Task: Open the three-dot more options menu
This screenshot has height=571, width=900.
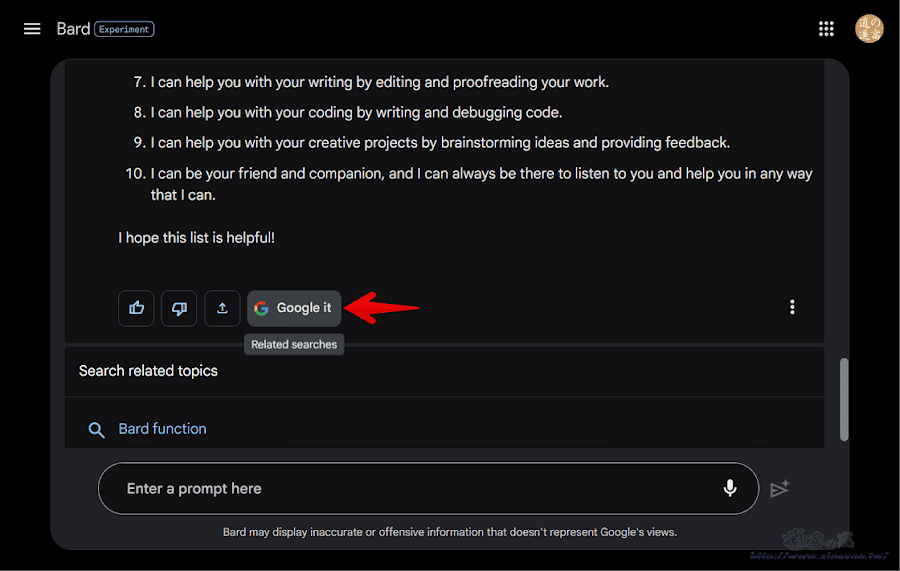Action: tap(792, 307)
